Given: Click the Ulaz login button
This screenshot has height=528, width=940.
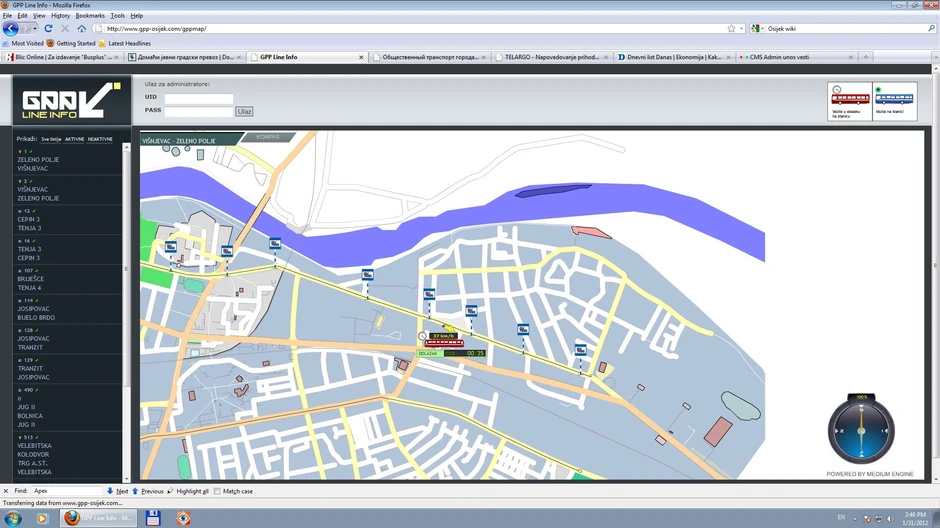Looking at the screenshot, I should tap(244, 111).
